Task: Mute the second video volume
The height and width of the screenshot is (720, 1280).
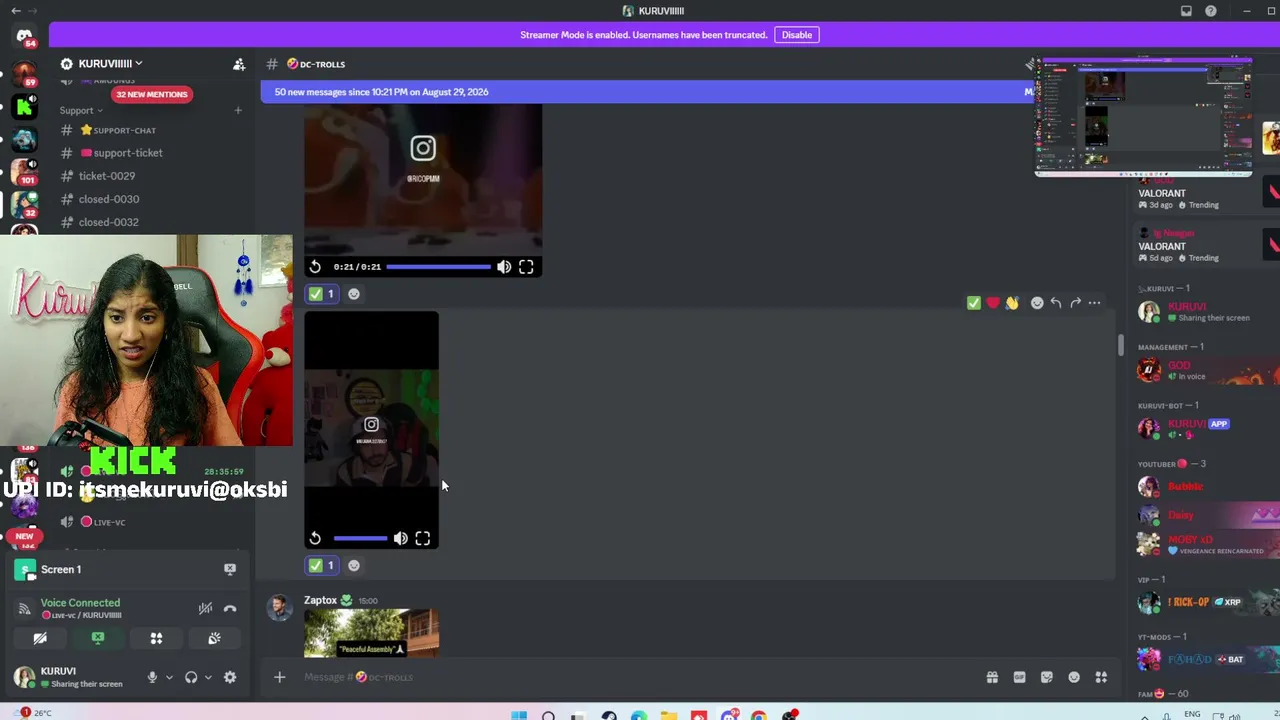Action: click(x=400, y=538)
